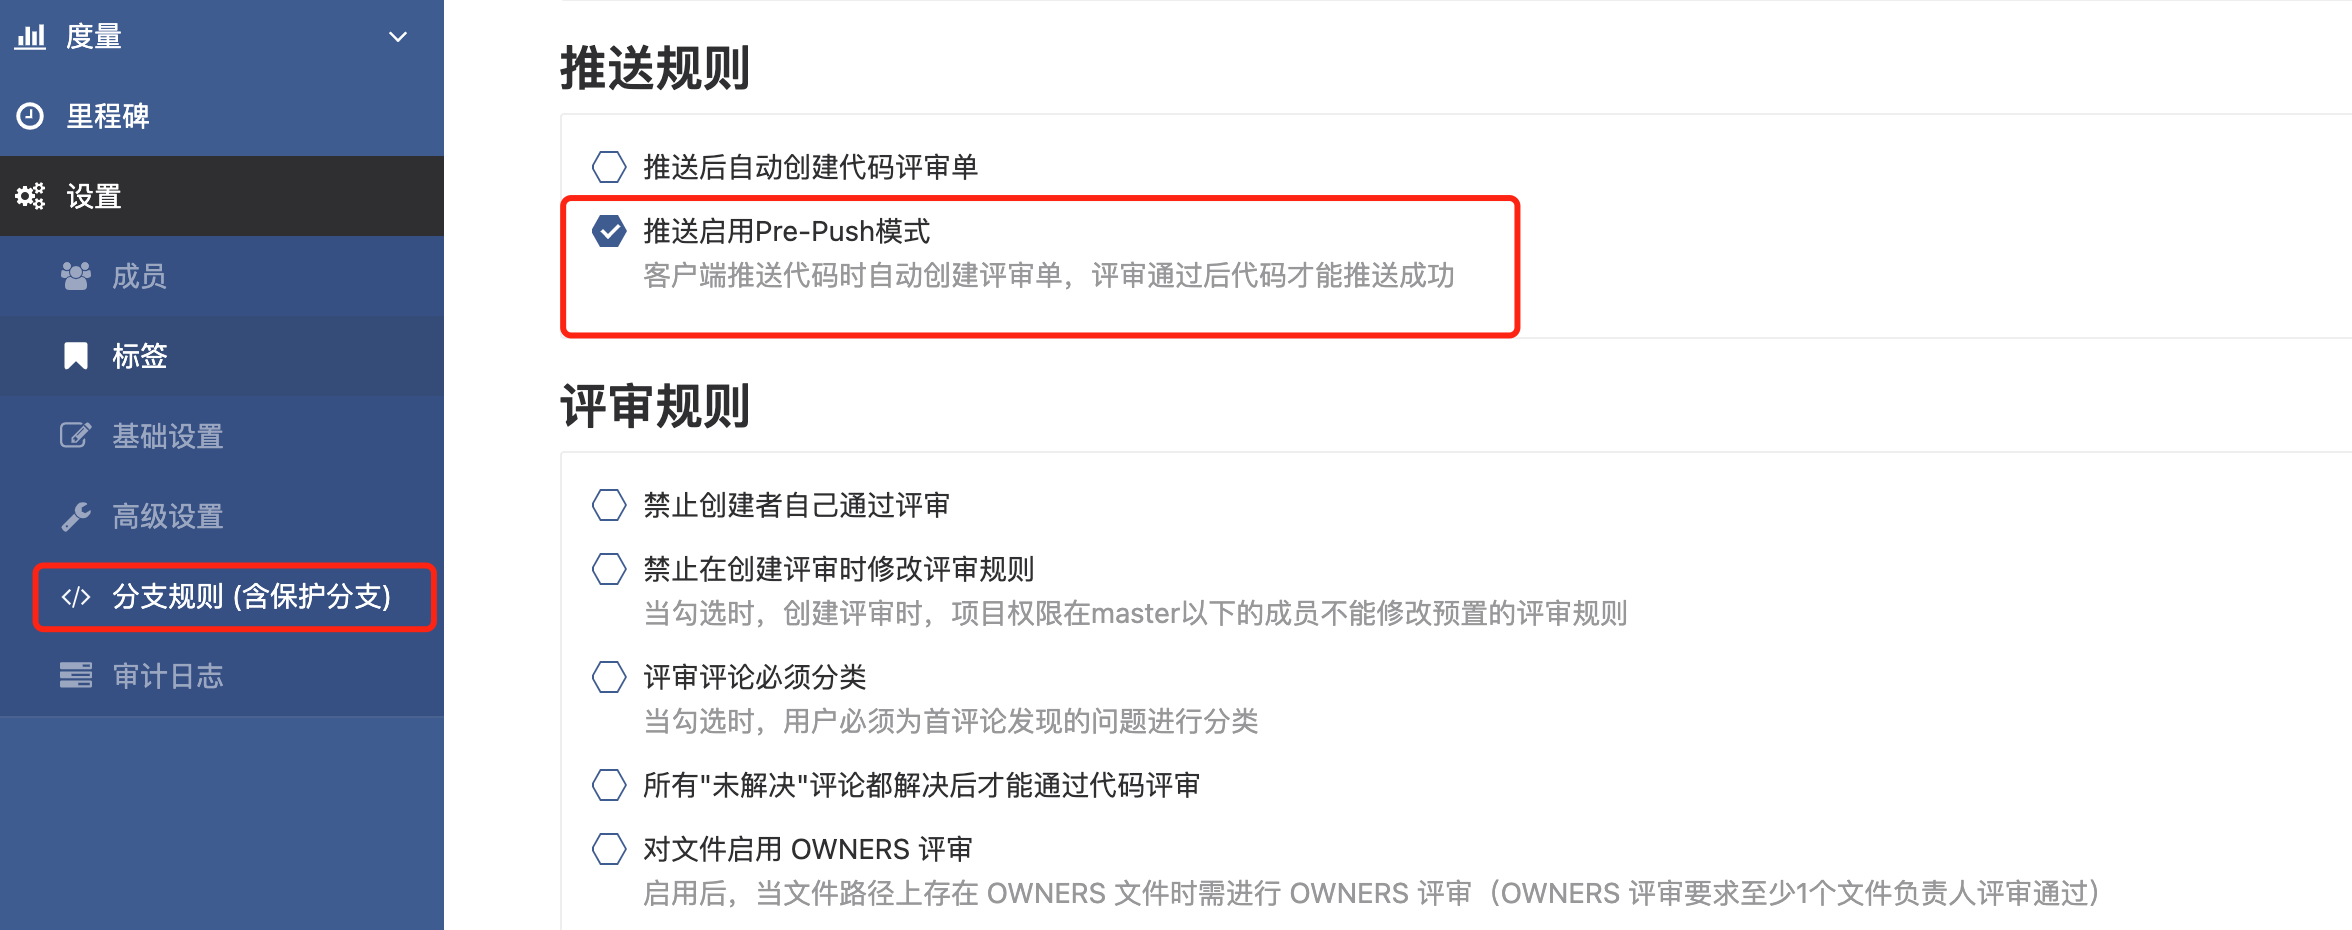Click the gears icon beside 设置
2352x930 pixels.
pos(30,196)
